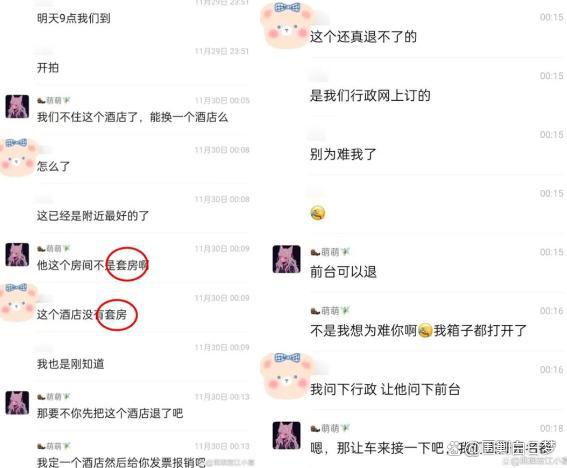Click the purple avatar beside 我们不住这个酒店了

pyautogui.click(x=17, y=106)
